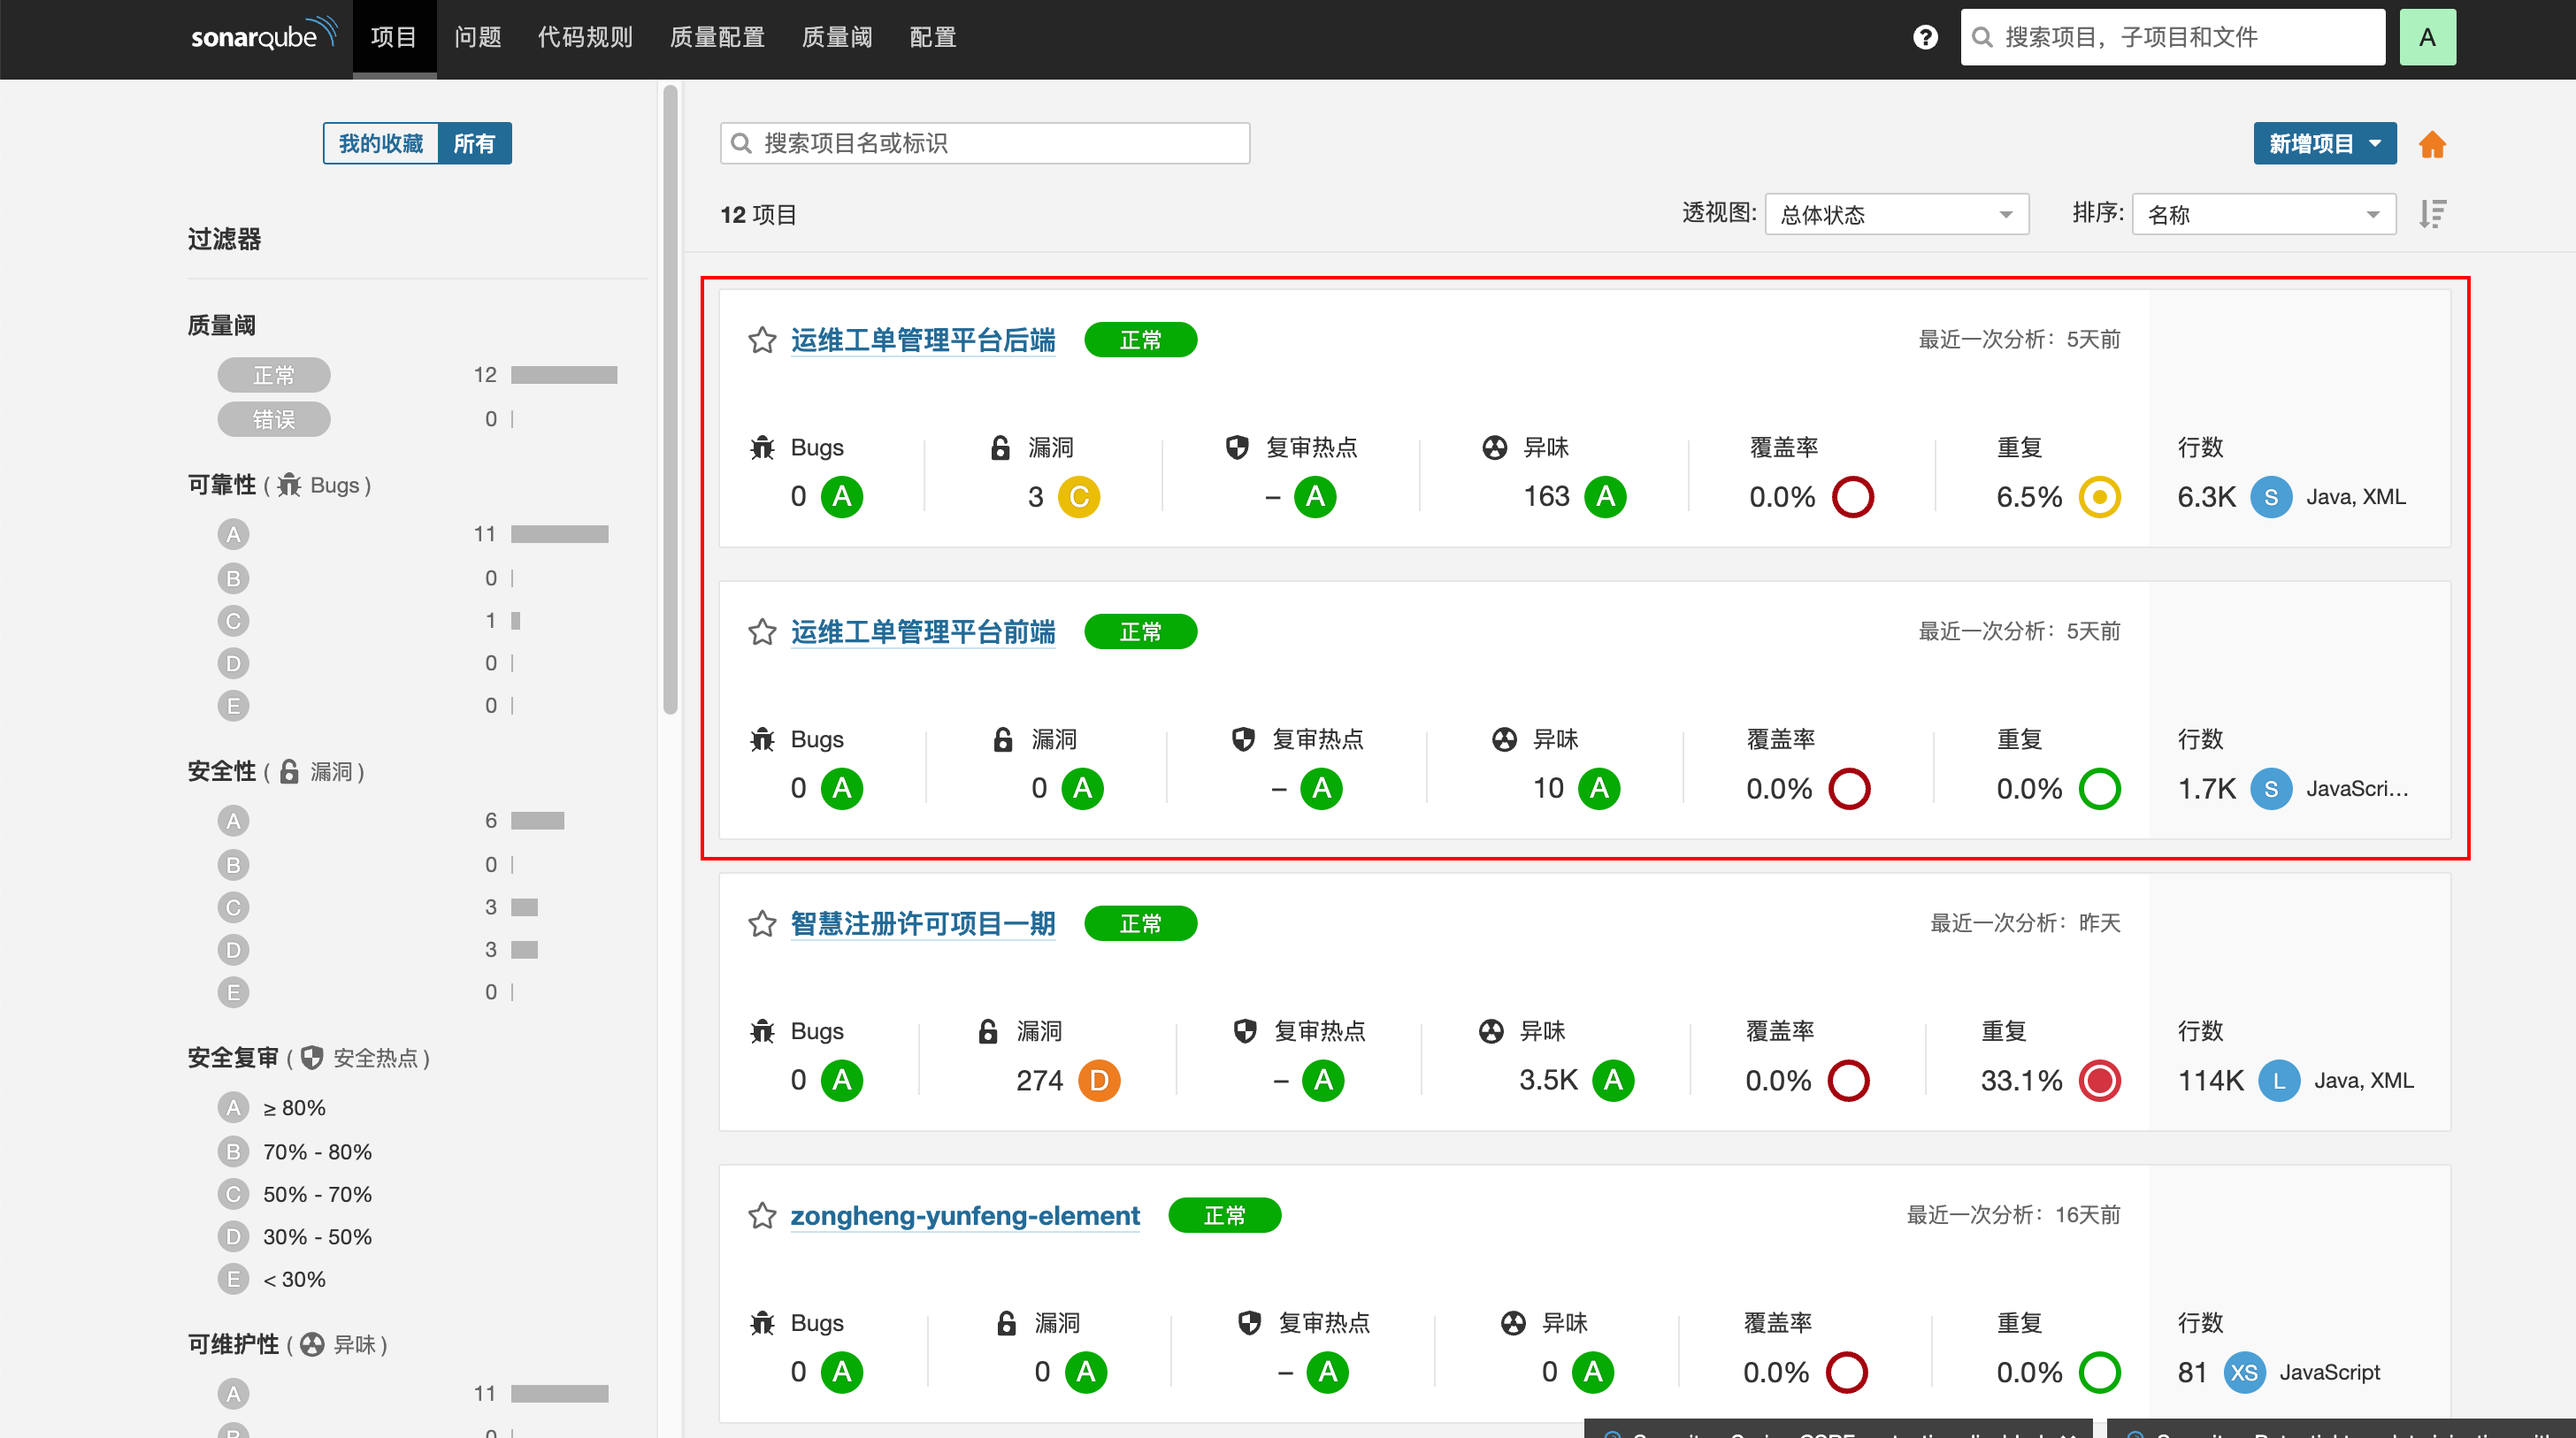Screen dimensions: 2576x1438
Task: Star the 智慧注册许可项目一期 project
Action: pos(762,923)
